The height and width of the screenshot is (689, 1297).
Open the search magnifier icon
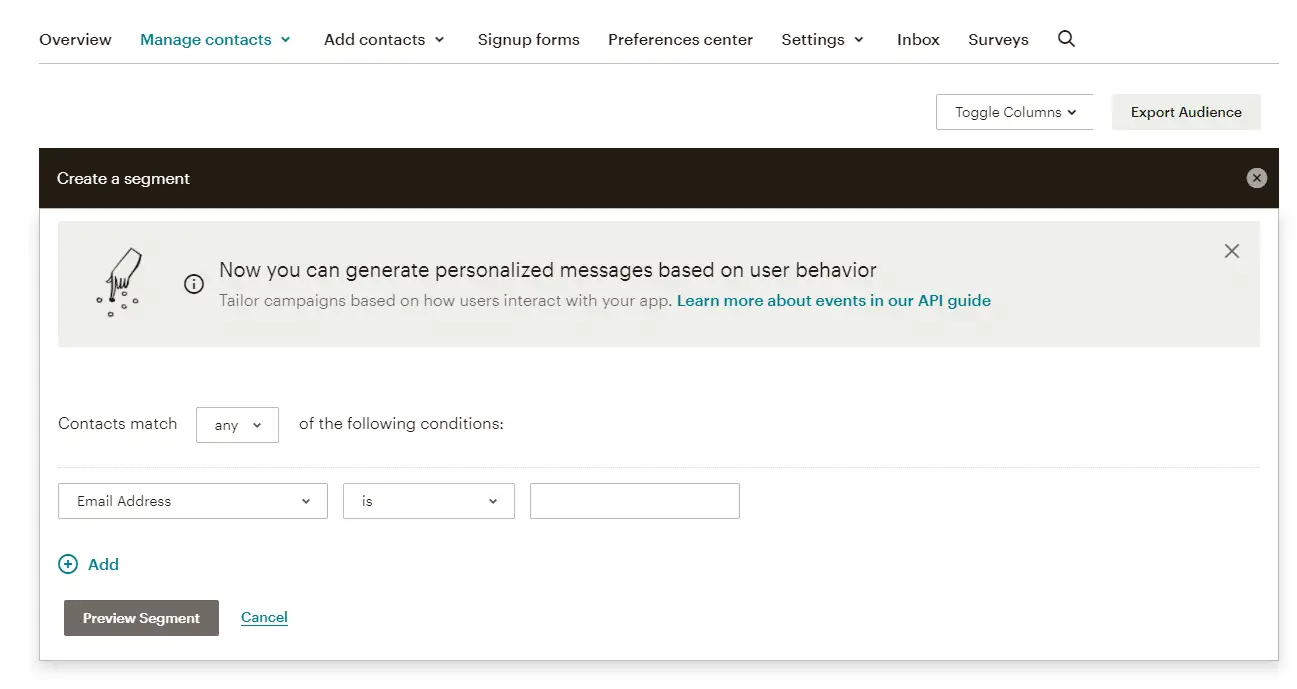1066,39
